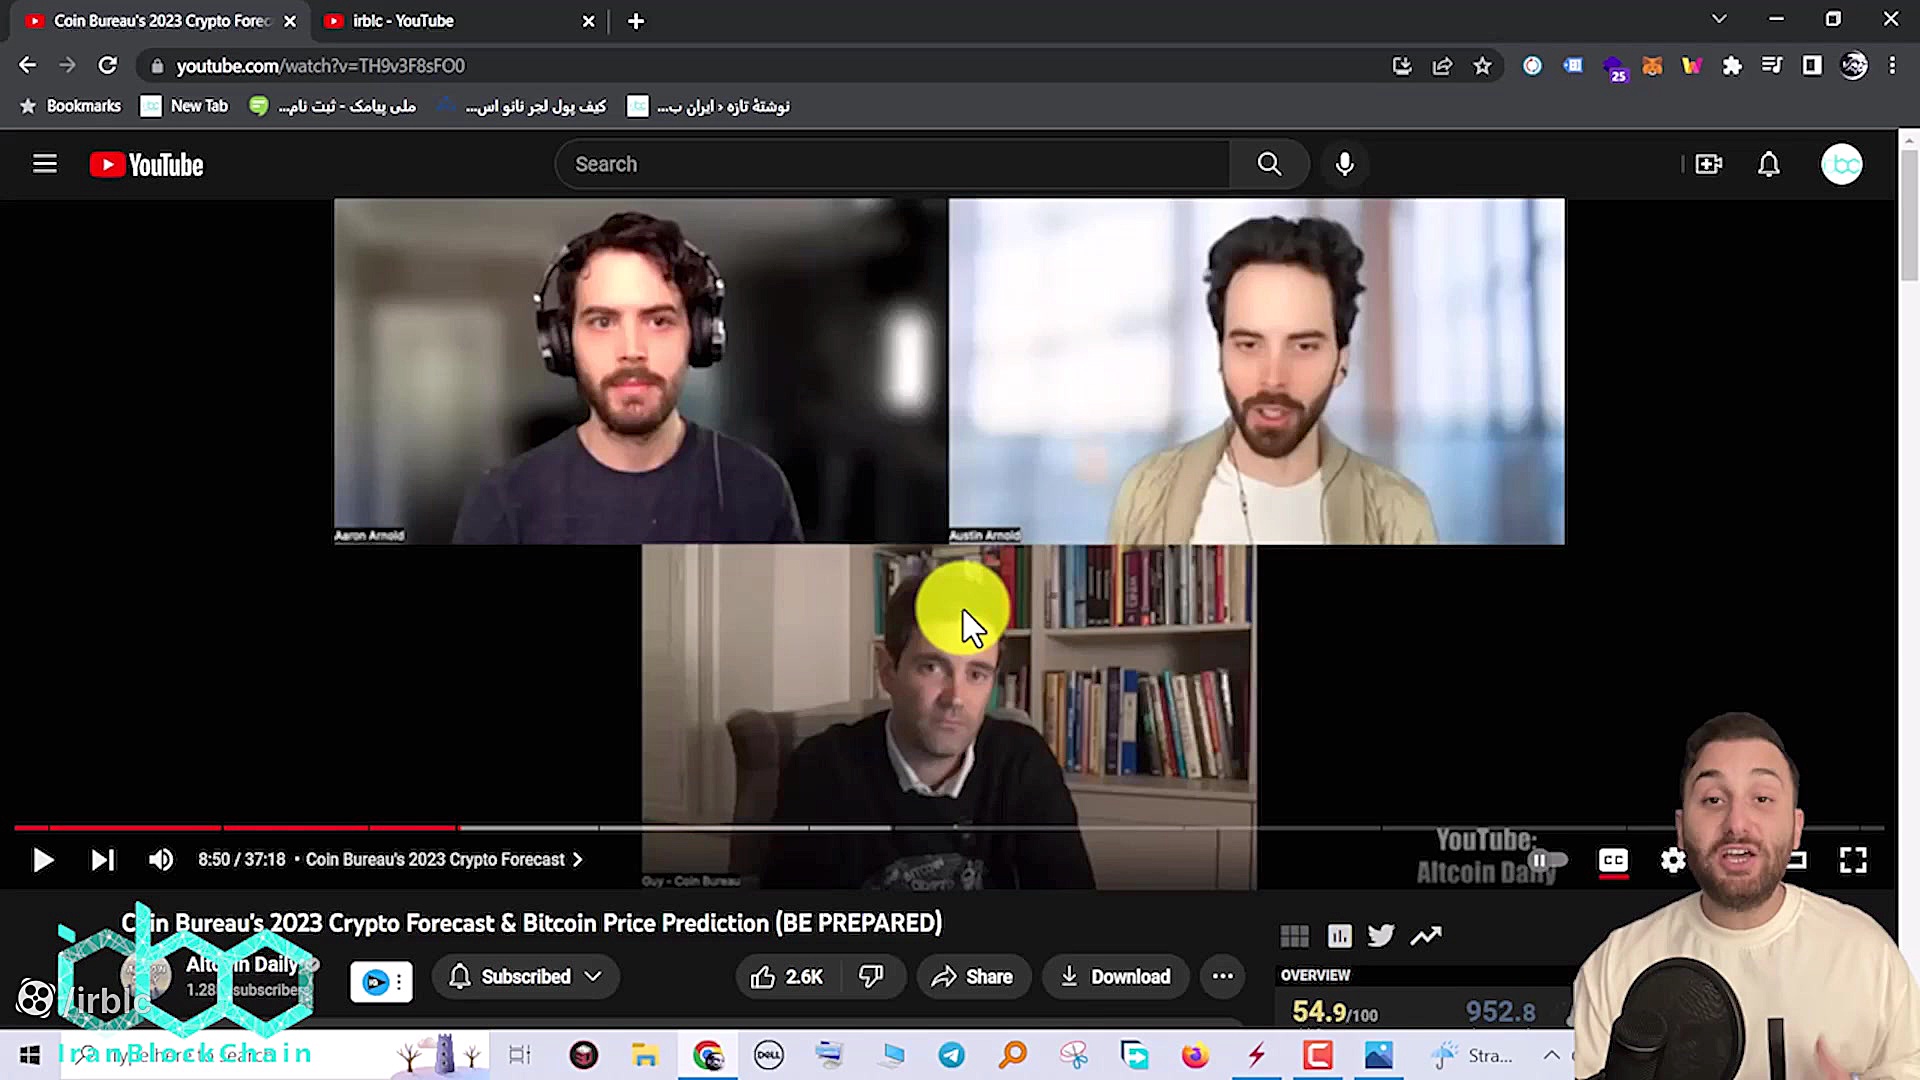The image size is (1920, 1080).
Task: Expand the Coin Bureau's 2023 Crypto Forecast chapter chevron
Action: [578, 860]
